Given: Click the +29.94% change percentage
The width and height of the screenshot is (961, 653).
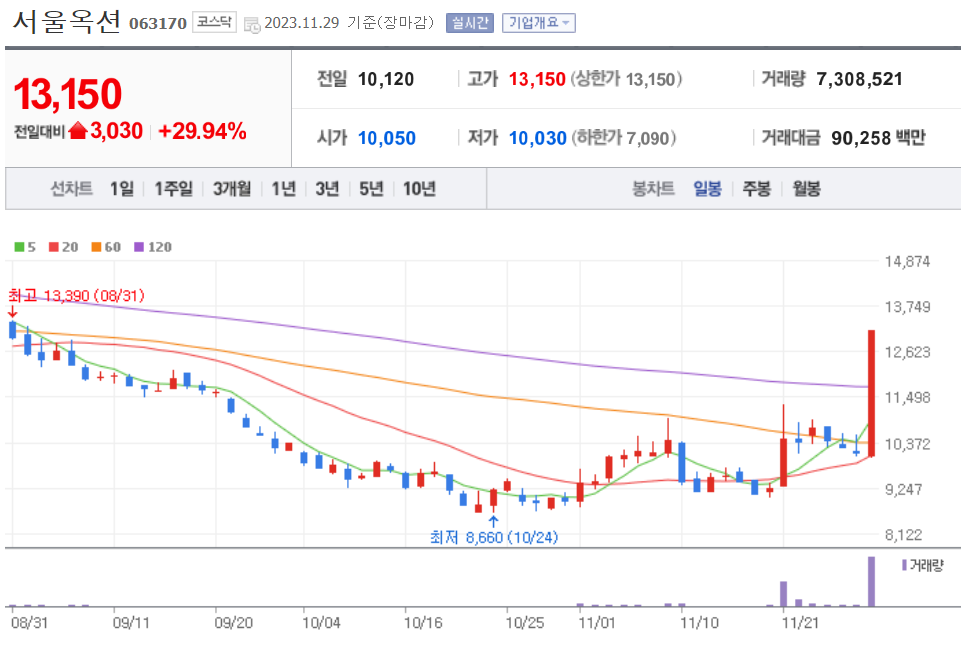Looking at the screenshot, I should click(202, 131).
